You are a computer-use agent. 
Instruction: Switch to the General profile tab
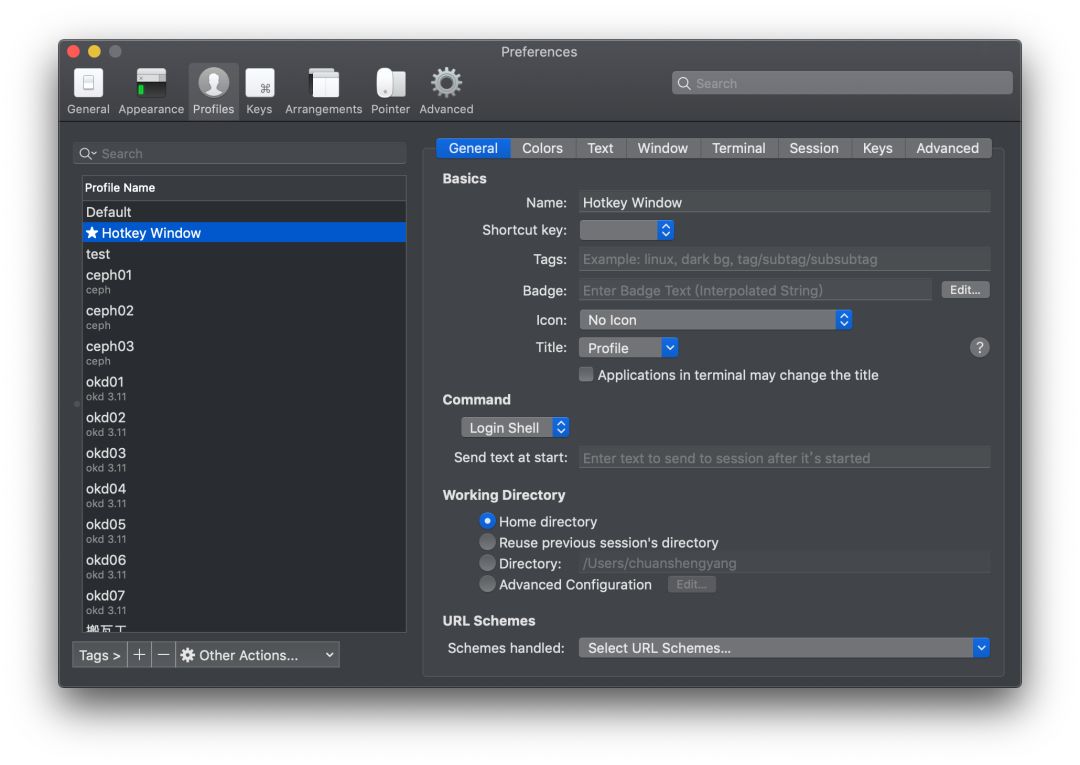point(473,148)
